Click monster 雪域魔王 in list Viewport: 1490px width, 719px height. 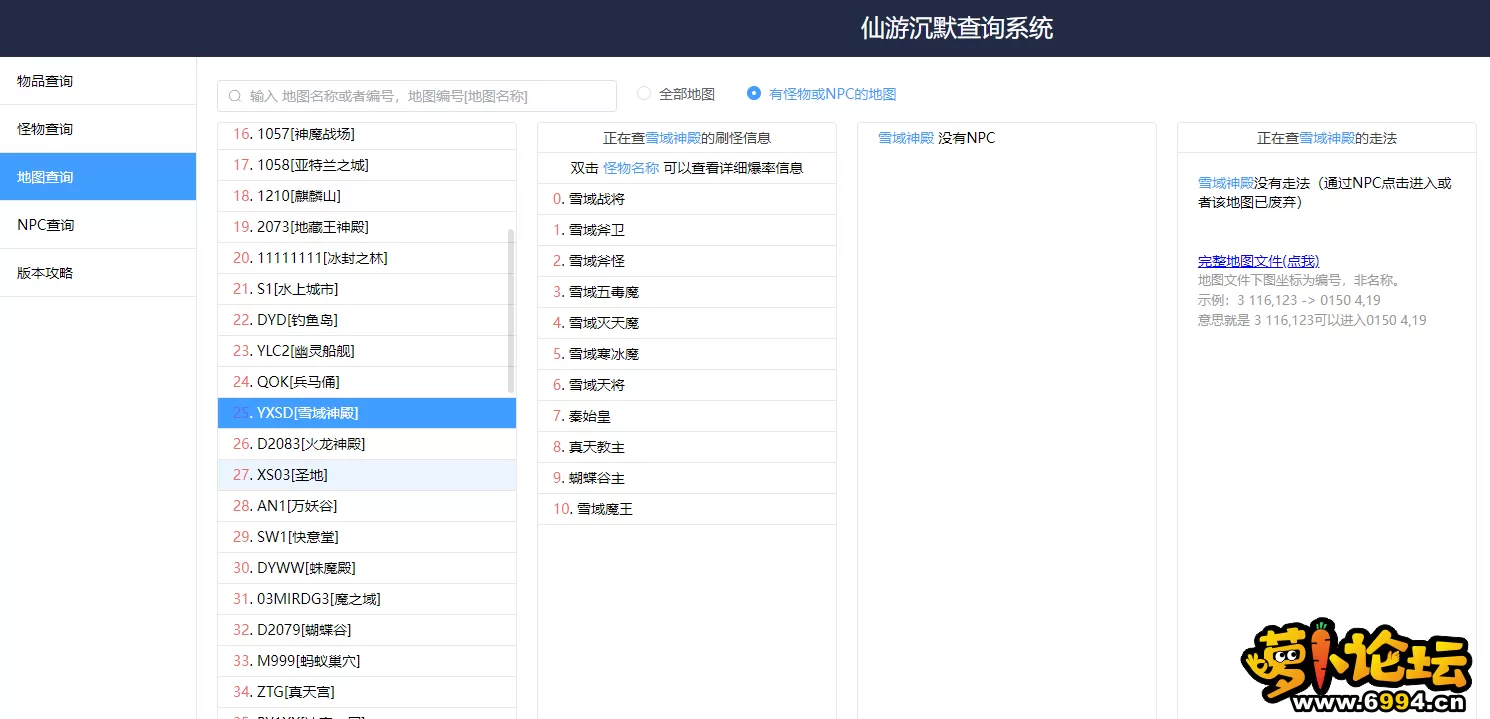687,509
